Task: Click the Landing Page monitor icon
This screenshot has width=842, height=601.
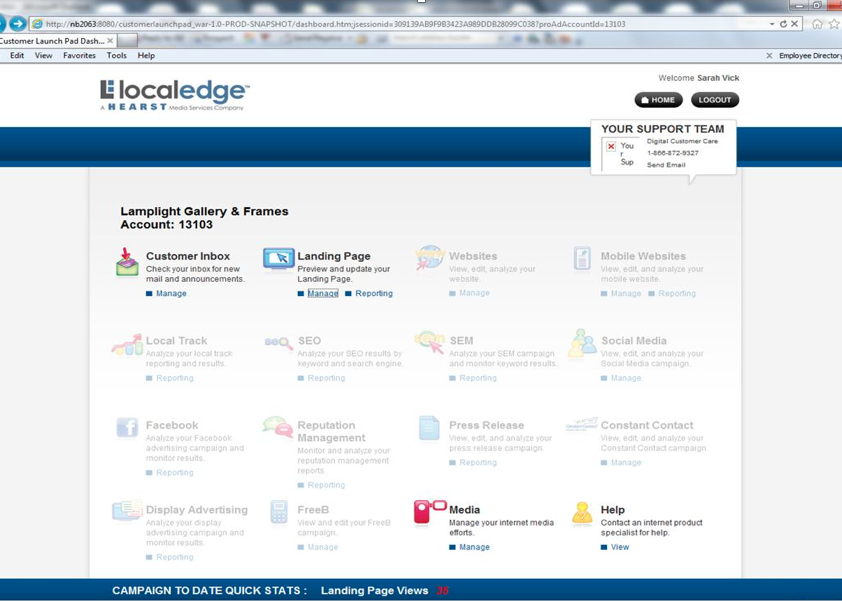Action: tap(279, 259)
